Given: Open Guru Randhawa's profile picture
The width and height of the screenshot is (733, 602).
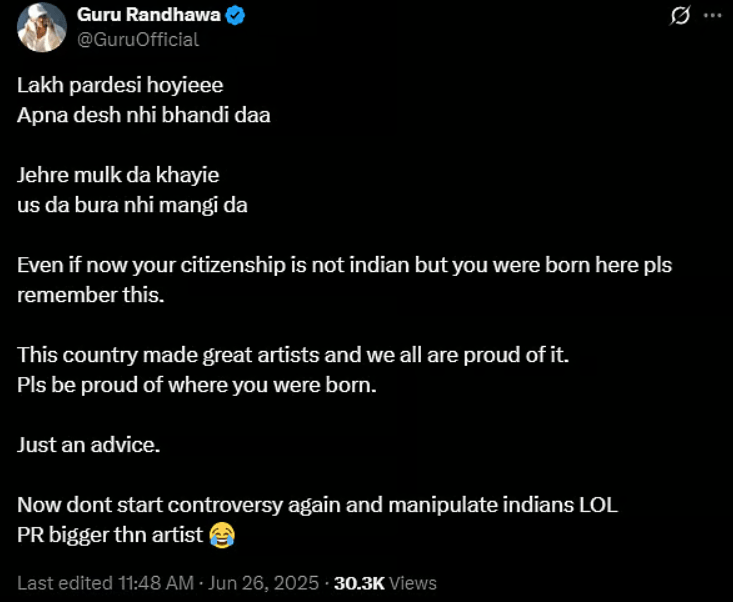Looking at the screenshot, I should click(x=42, y=27).
